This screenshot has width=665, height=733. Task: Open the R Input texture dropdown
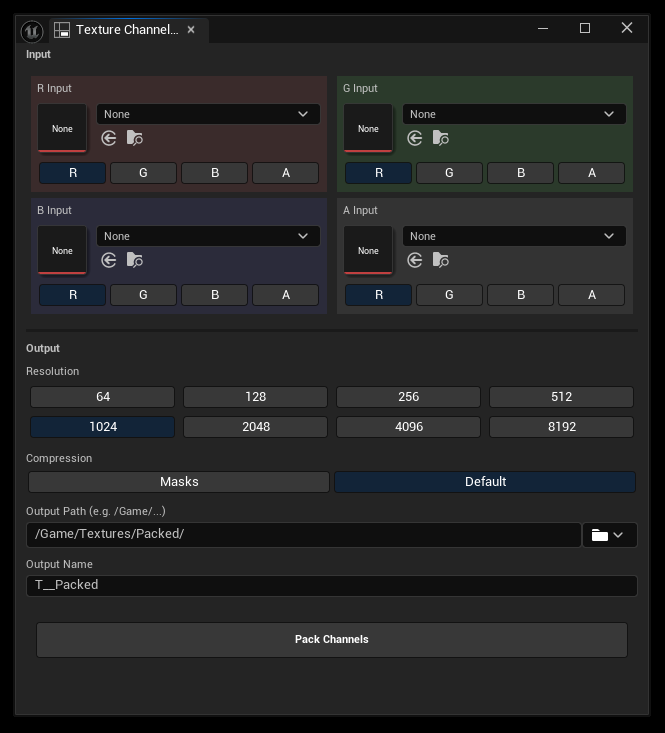point(208,114)
